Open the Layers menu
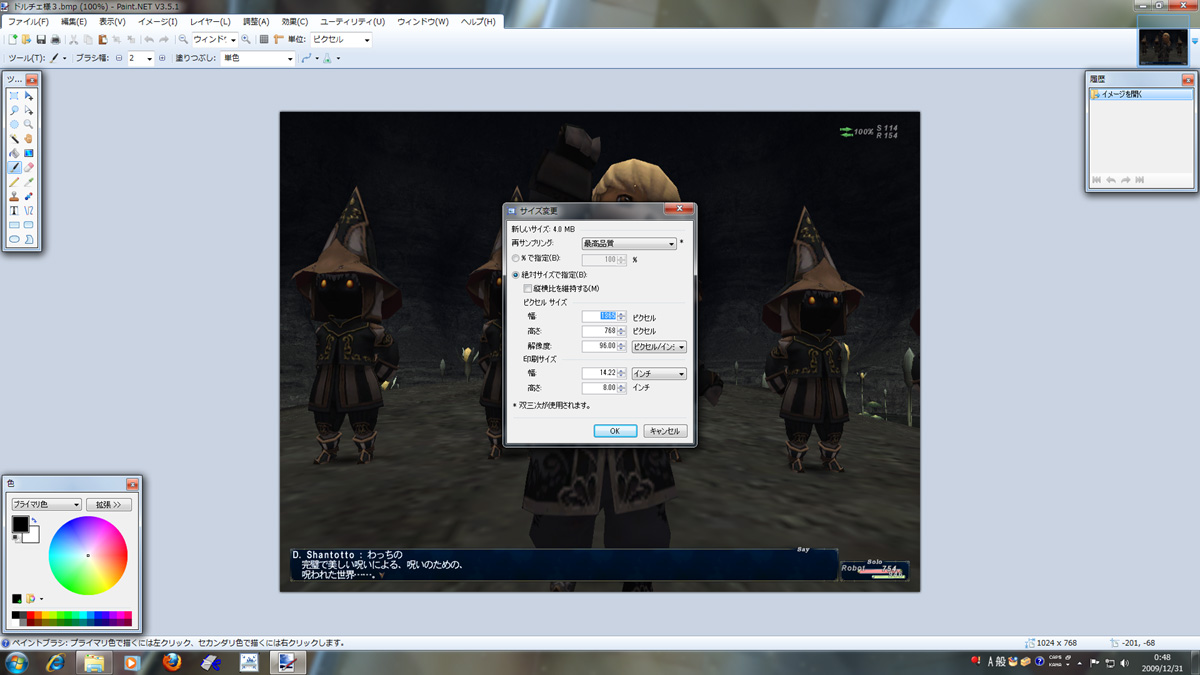The width and height of the screenshot is (1200, 675). (210, 21)
